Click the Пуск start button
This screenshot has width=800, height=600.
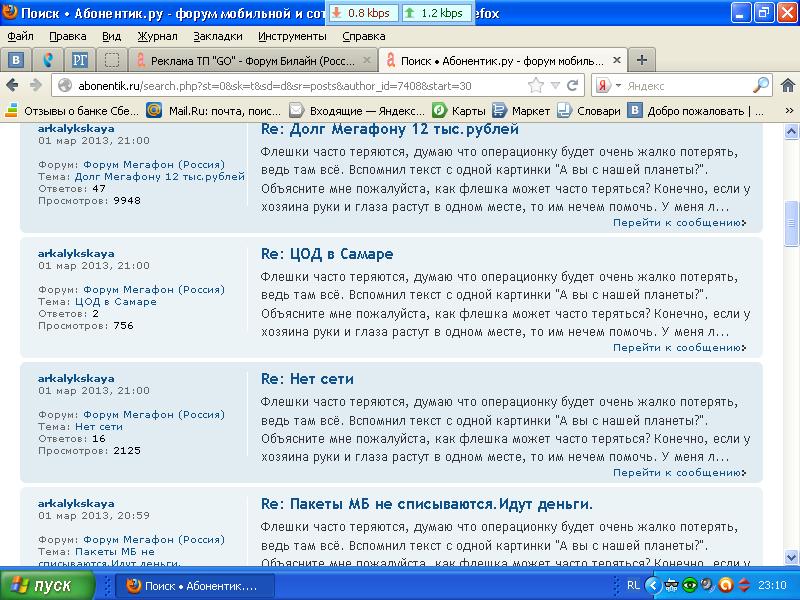point(41,586)
